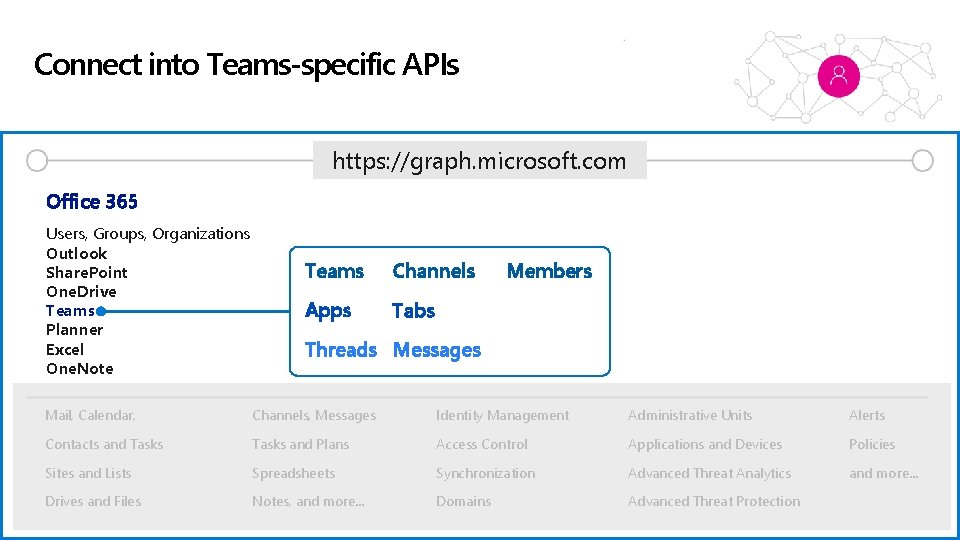Click Apps in the API callout box
The width and height of the screenshot is (960, 540).
point(328,311)
